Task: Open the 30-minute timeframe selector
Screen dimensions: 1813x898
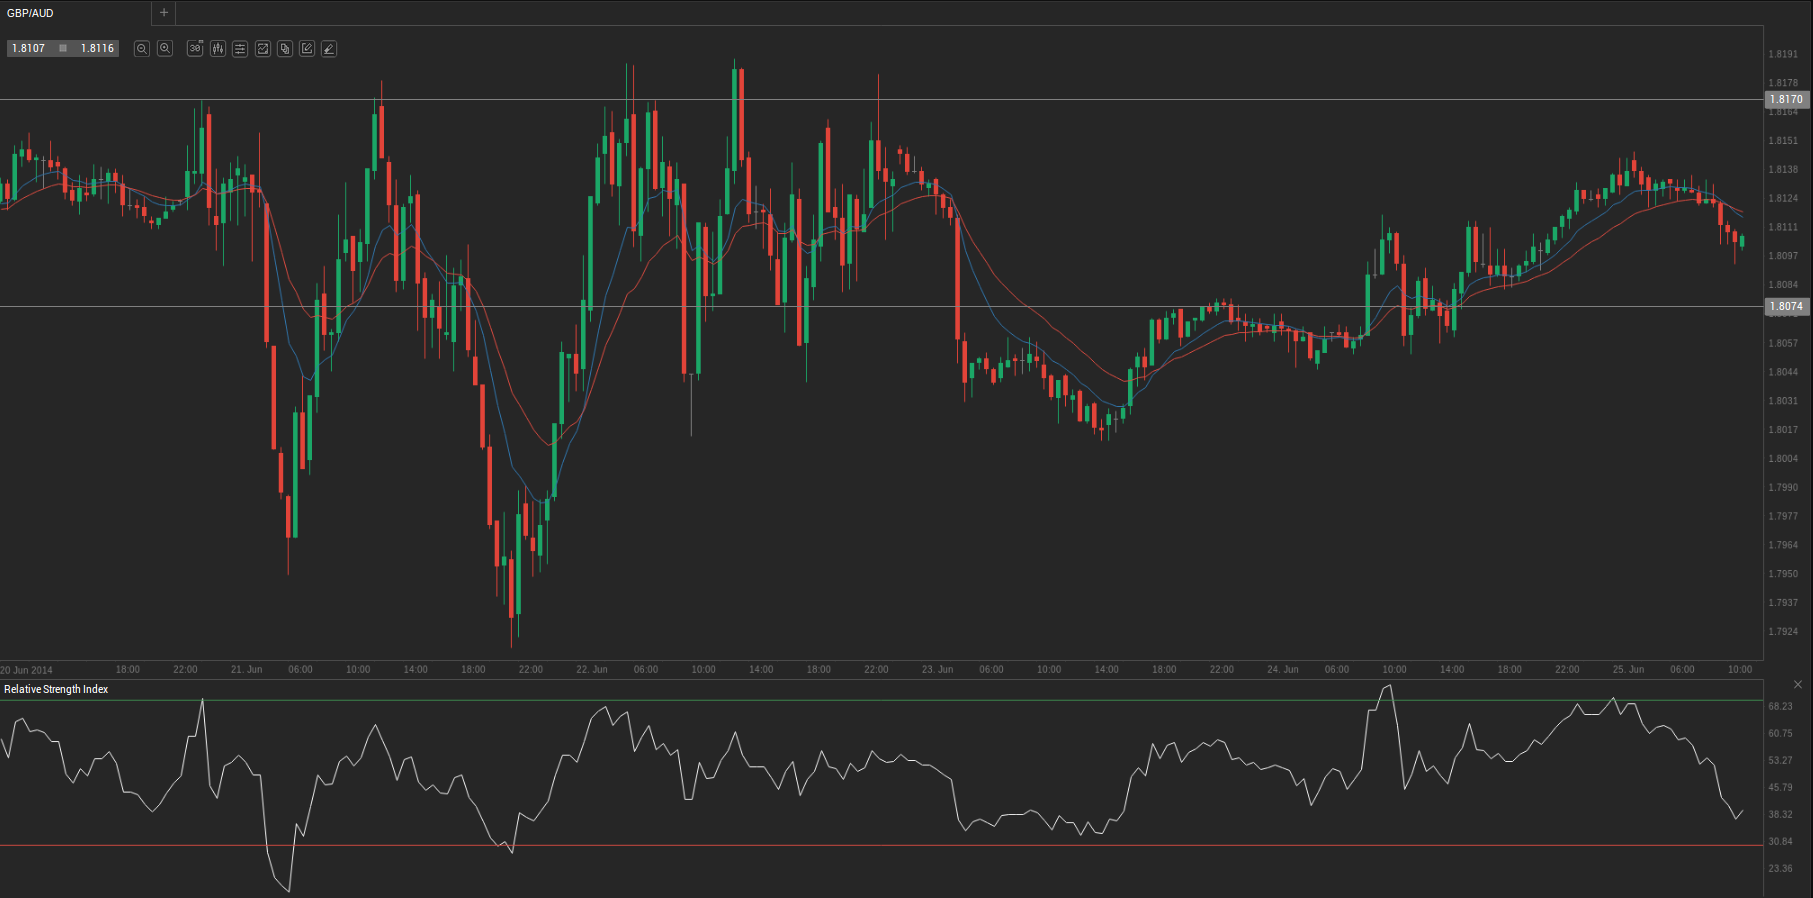Action: click(195, 48)
